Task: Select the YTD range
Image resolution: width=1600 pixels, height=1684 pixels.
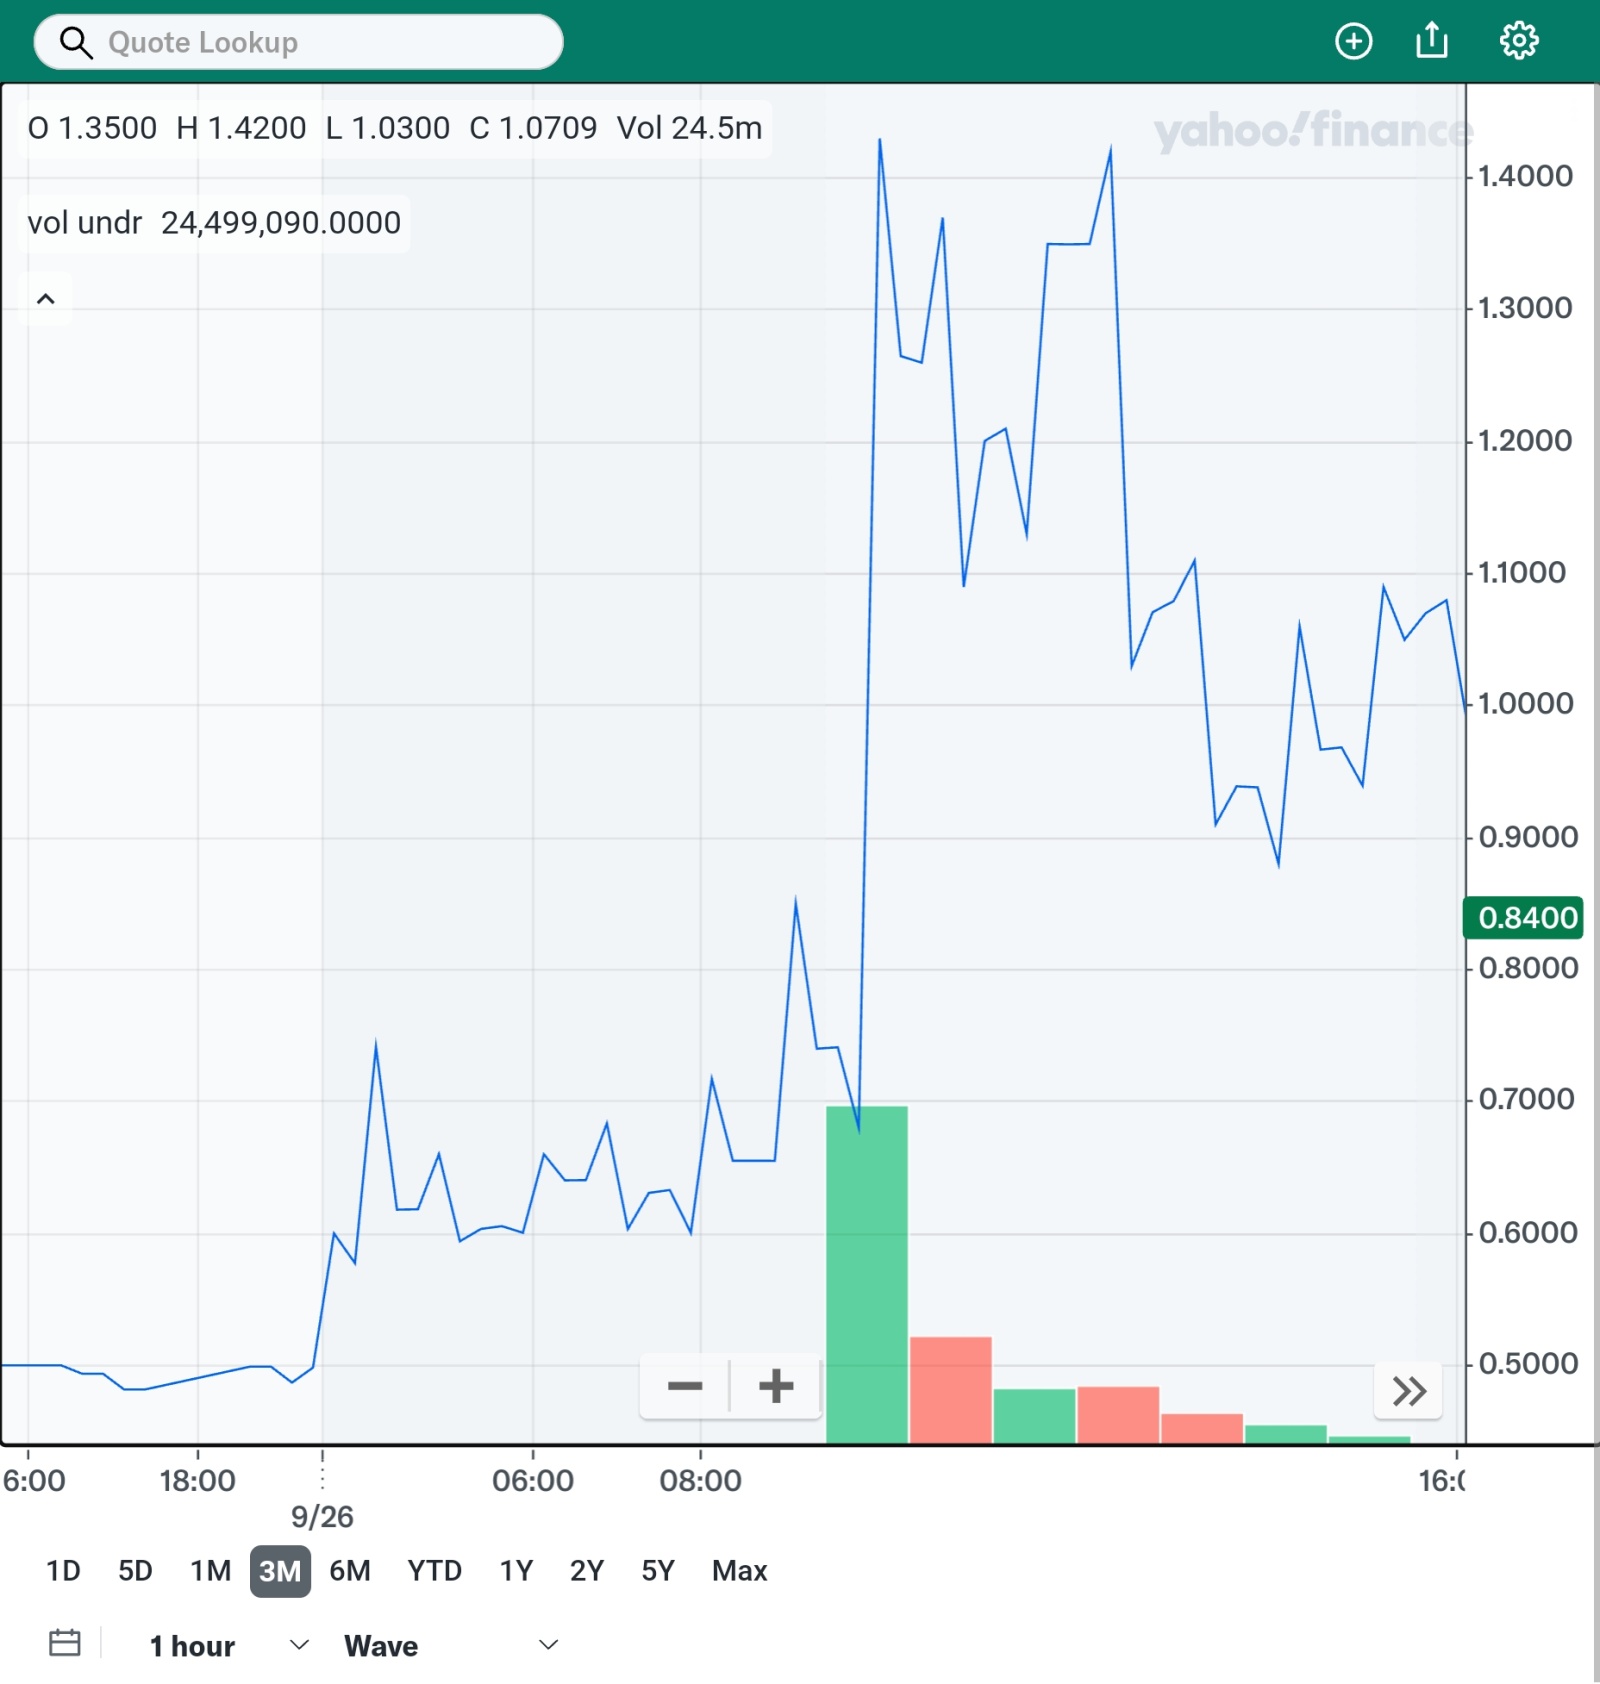Action: point(434,1571)
